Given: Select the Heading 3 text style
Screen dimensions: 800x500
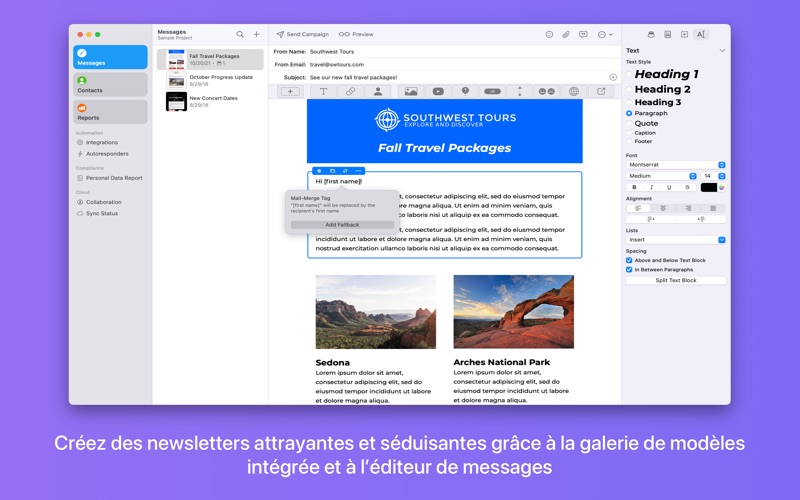Looking at the screenshot, I should tap(654, 102).
